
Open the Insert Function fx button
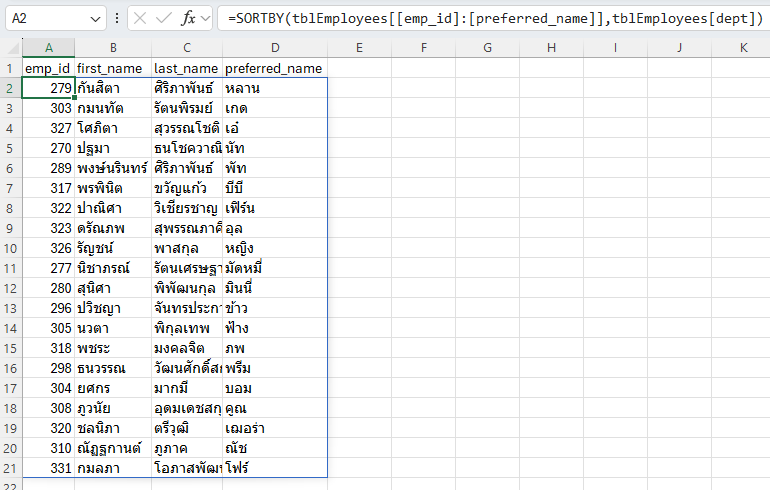click(188, 19)
